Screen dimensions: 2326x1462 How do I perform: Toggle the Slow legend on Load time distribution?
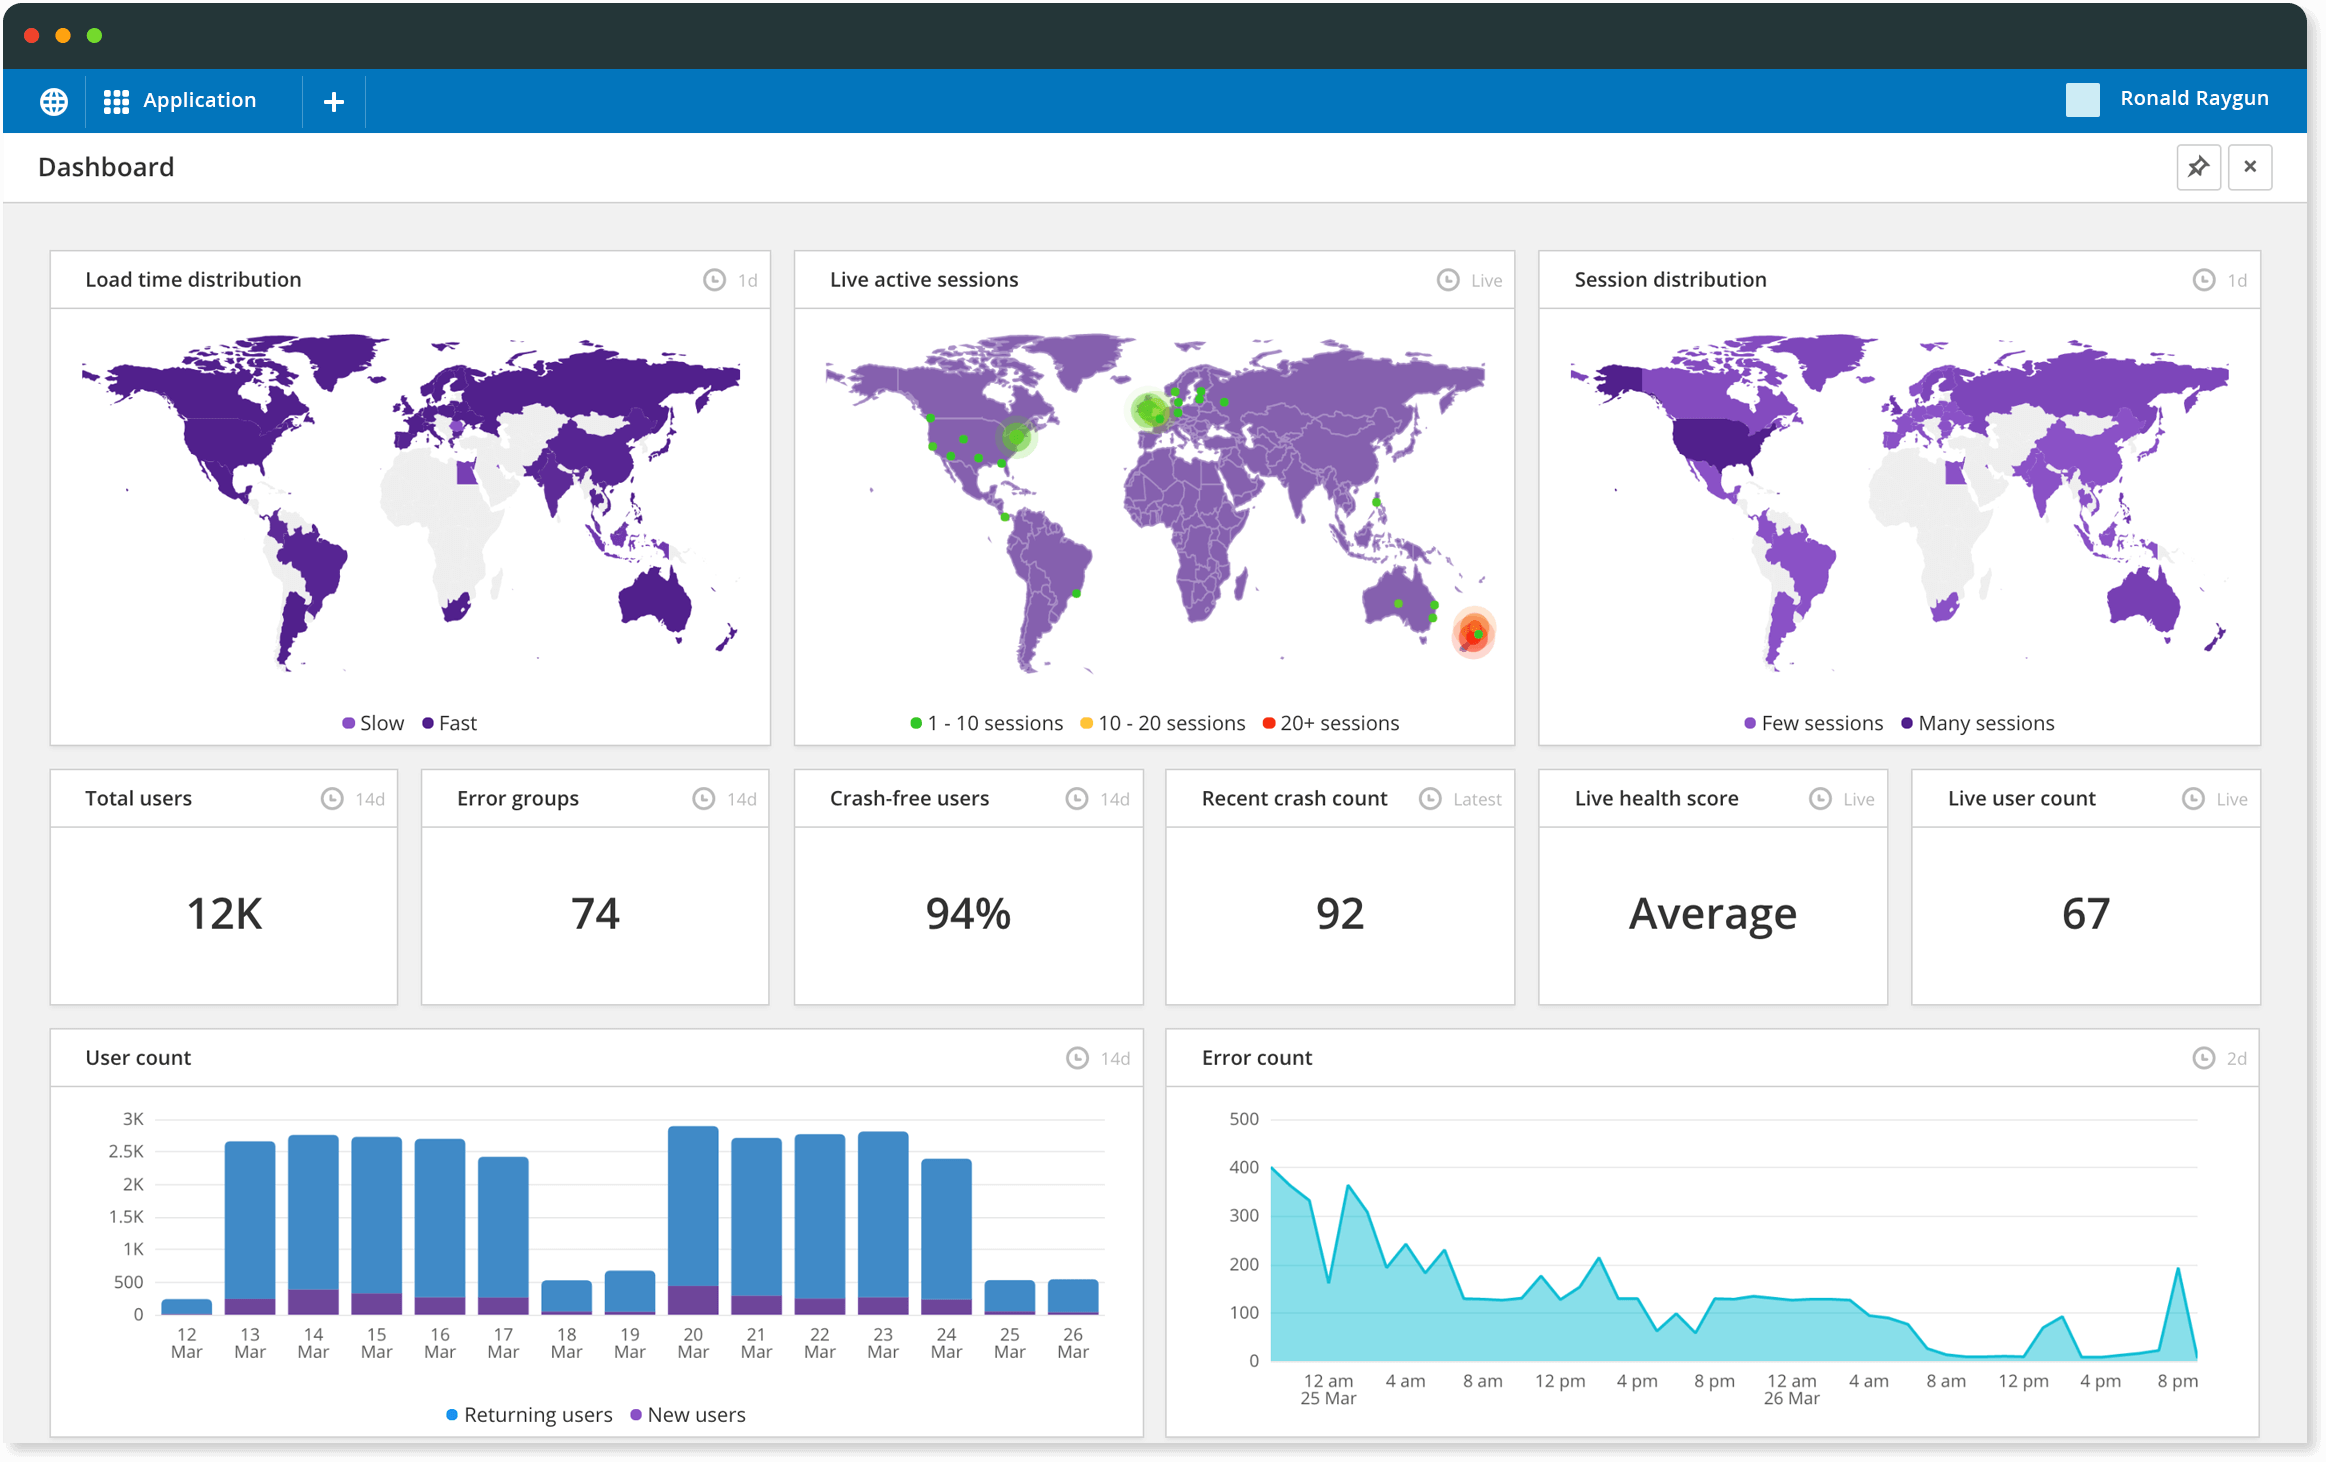(x=371, y=722)
